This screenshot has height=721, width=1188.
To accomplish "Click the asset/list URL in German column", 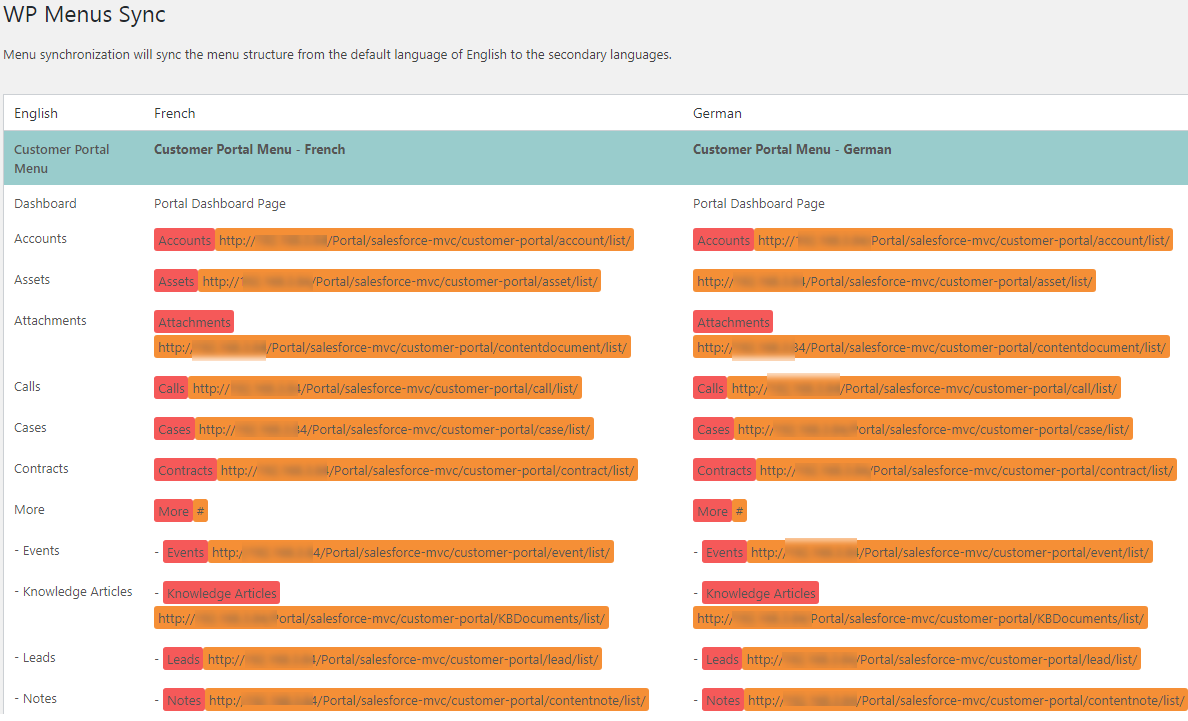I will (894, 281).
